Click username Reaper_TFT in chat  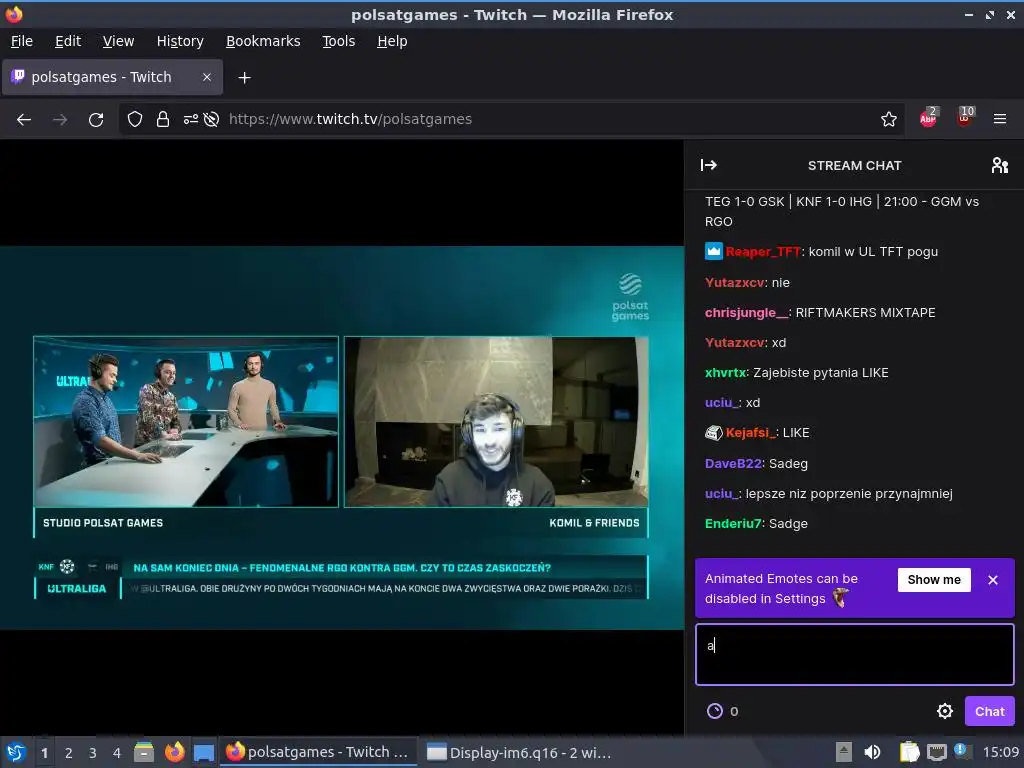763,252
